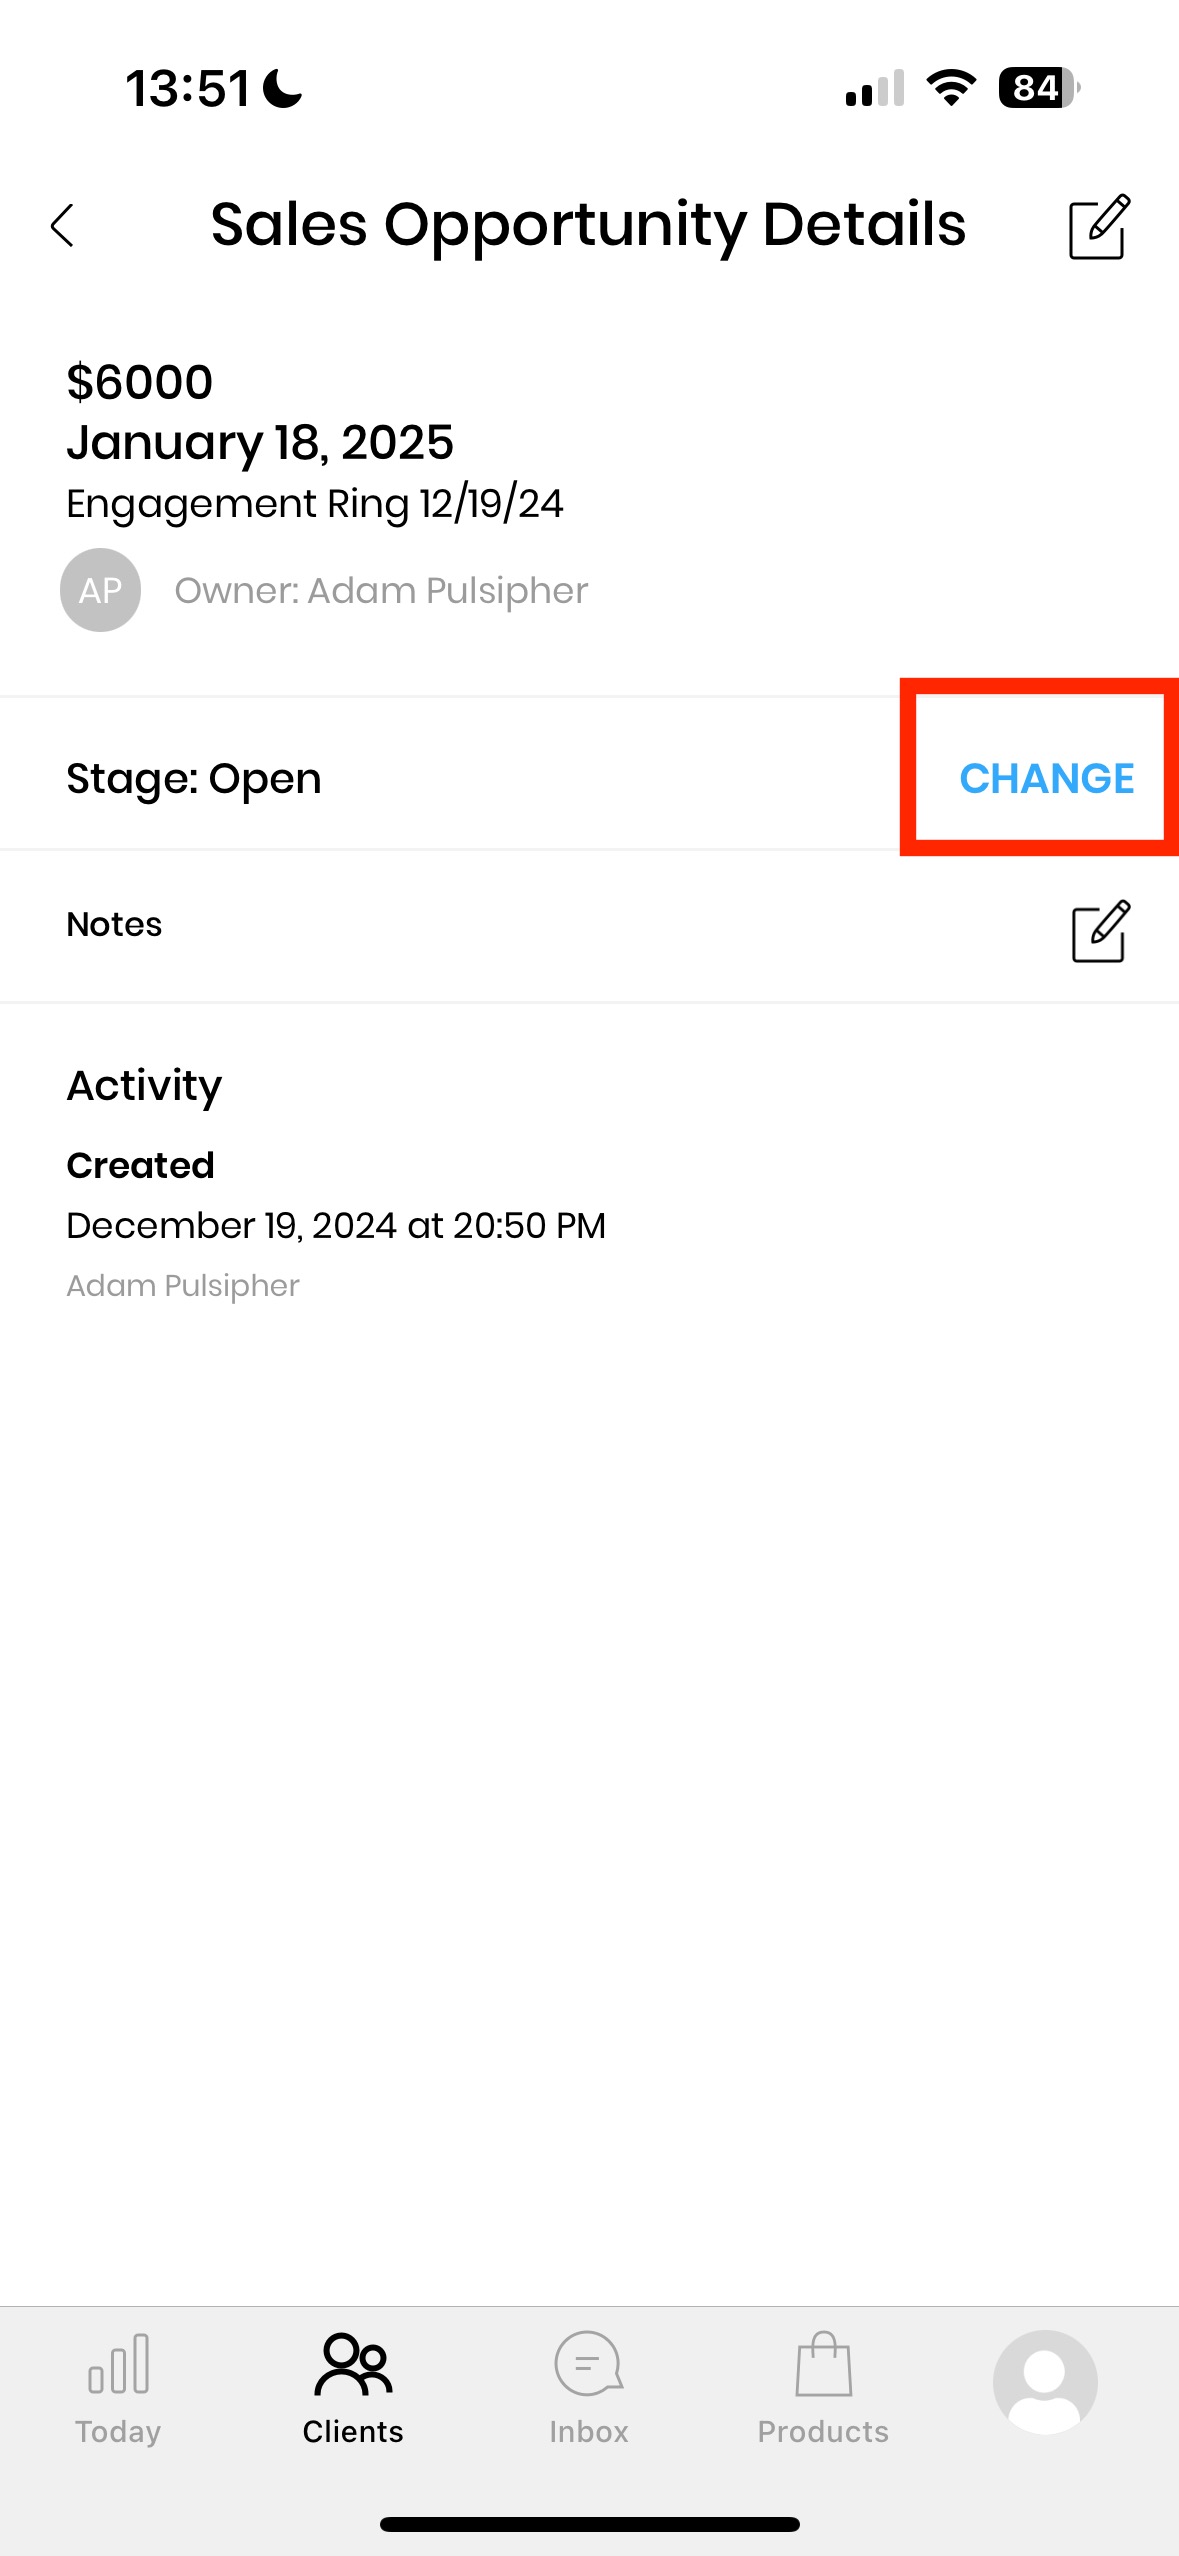The height and width of the screenshot is (2556, 1179).
Task: Tap the Clients tab
Action: tap(353, 2388)
